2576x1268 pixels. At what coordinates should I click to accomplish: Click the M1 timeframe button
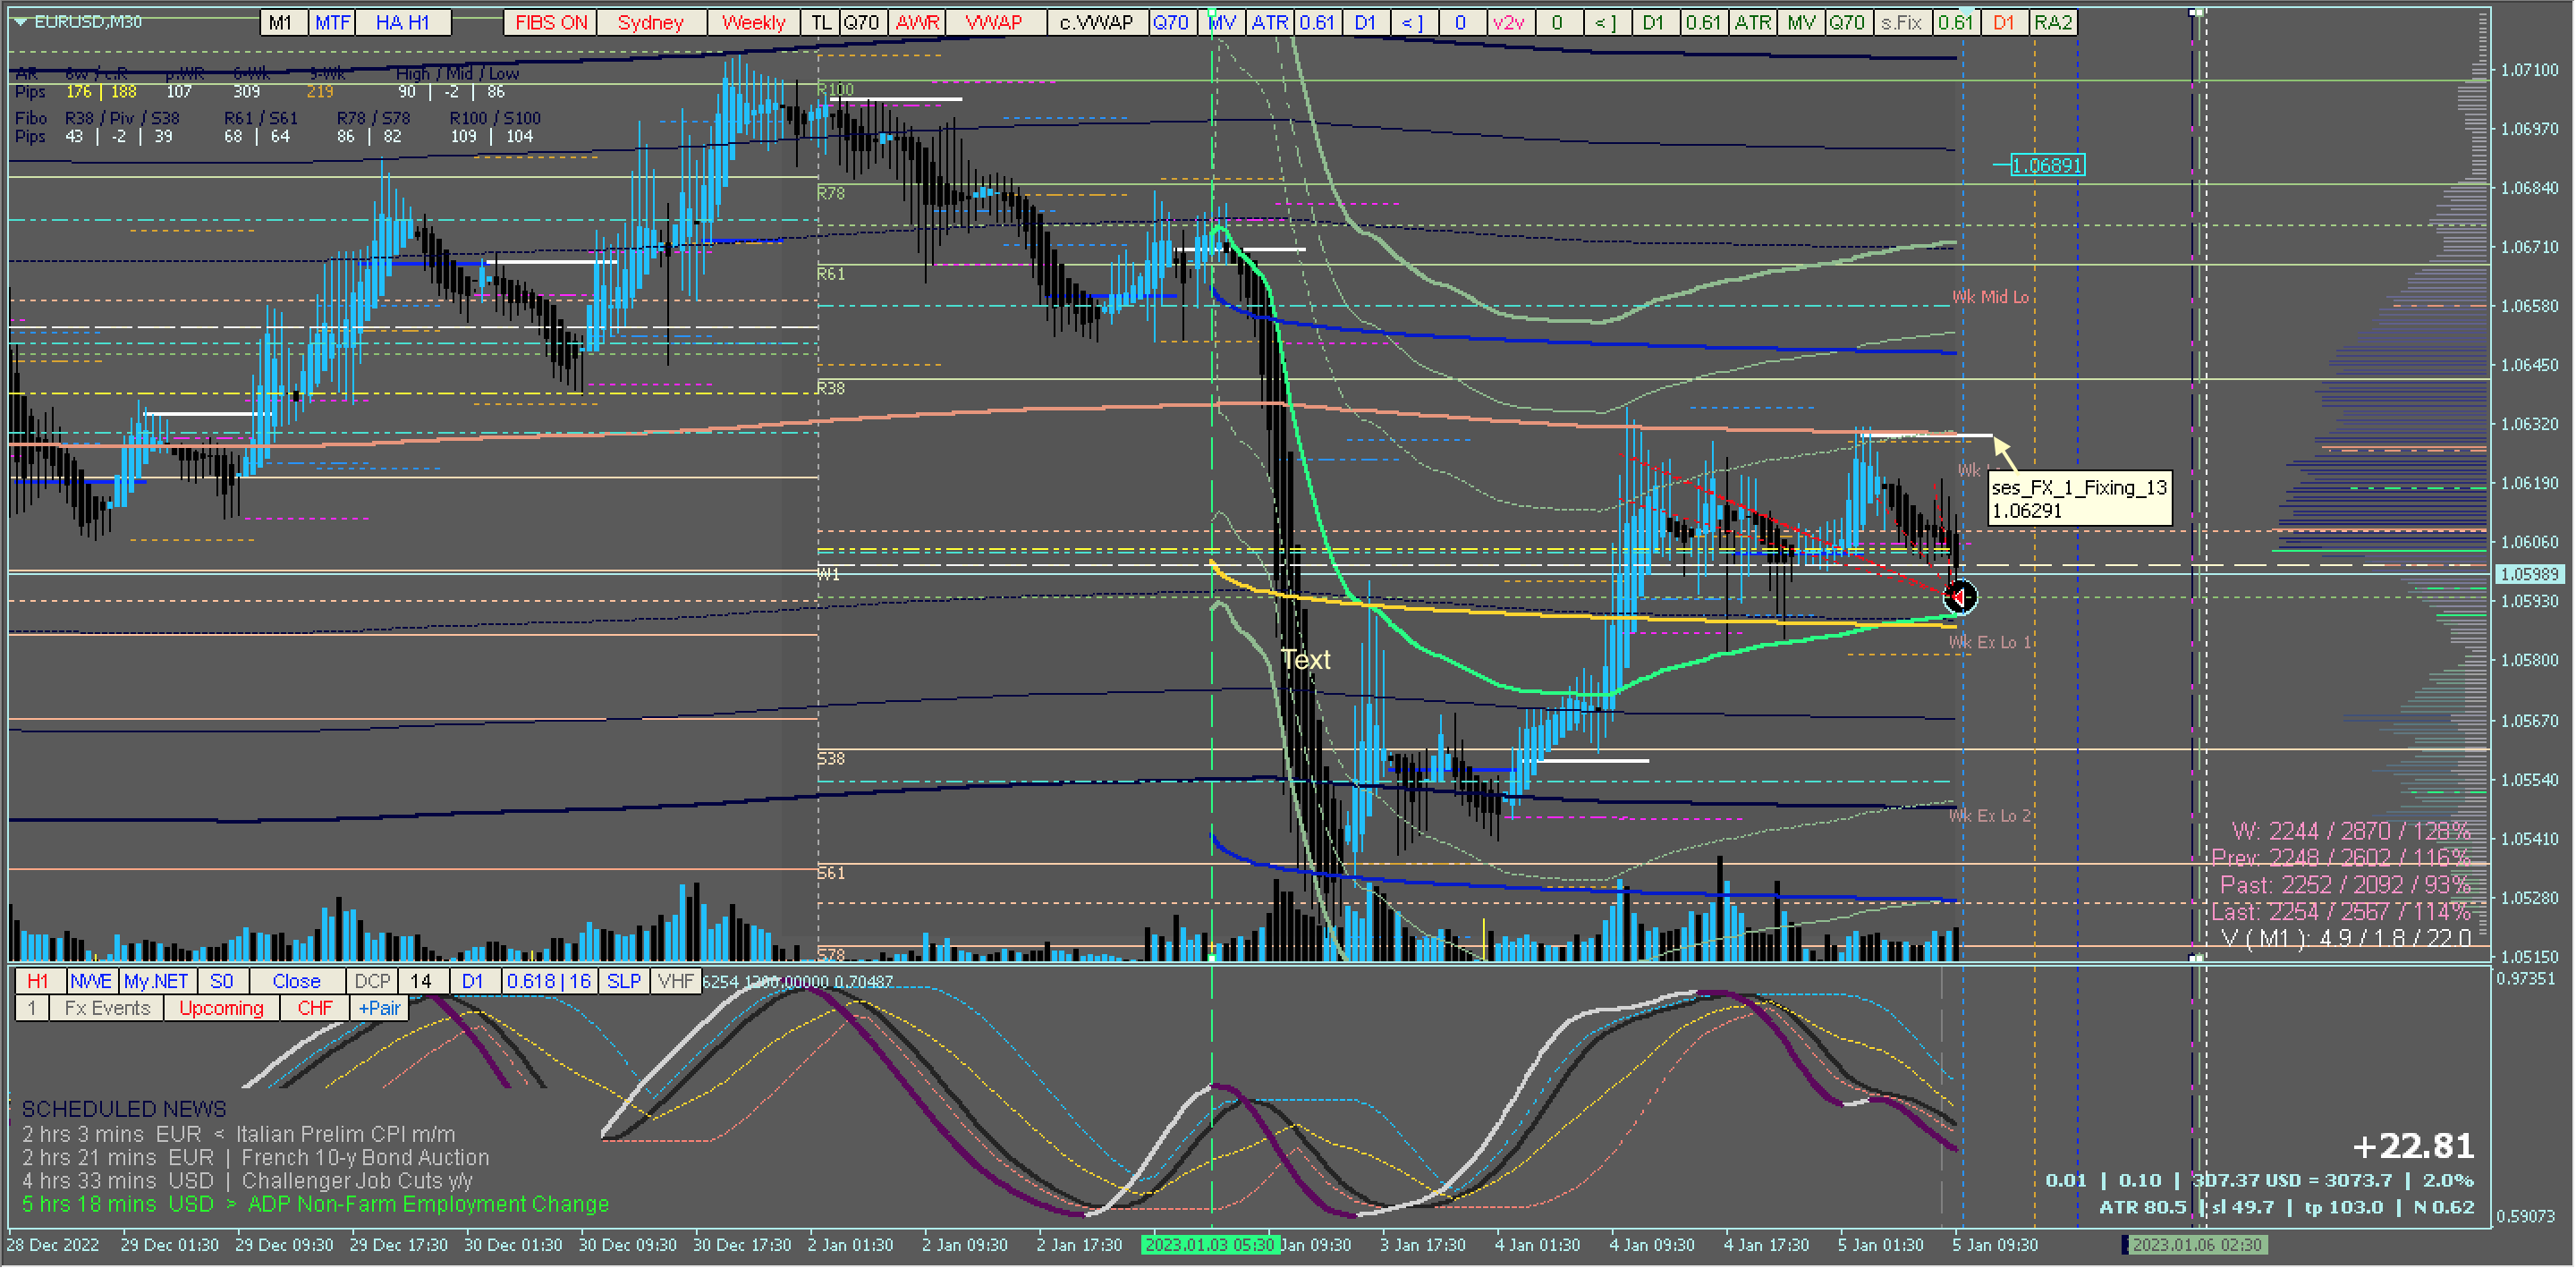pos(281,22)
